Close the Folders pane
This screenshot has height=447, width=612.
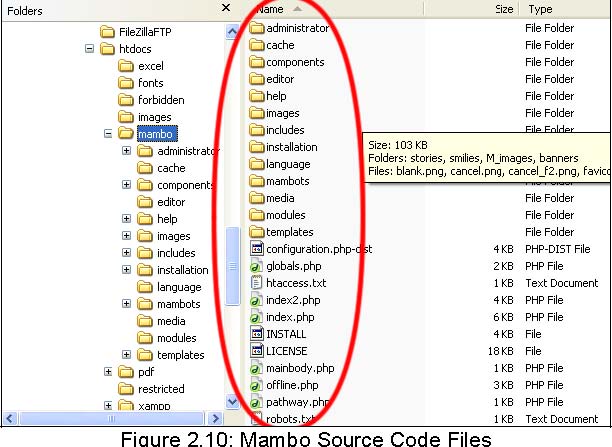tap(227, 9)
